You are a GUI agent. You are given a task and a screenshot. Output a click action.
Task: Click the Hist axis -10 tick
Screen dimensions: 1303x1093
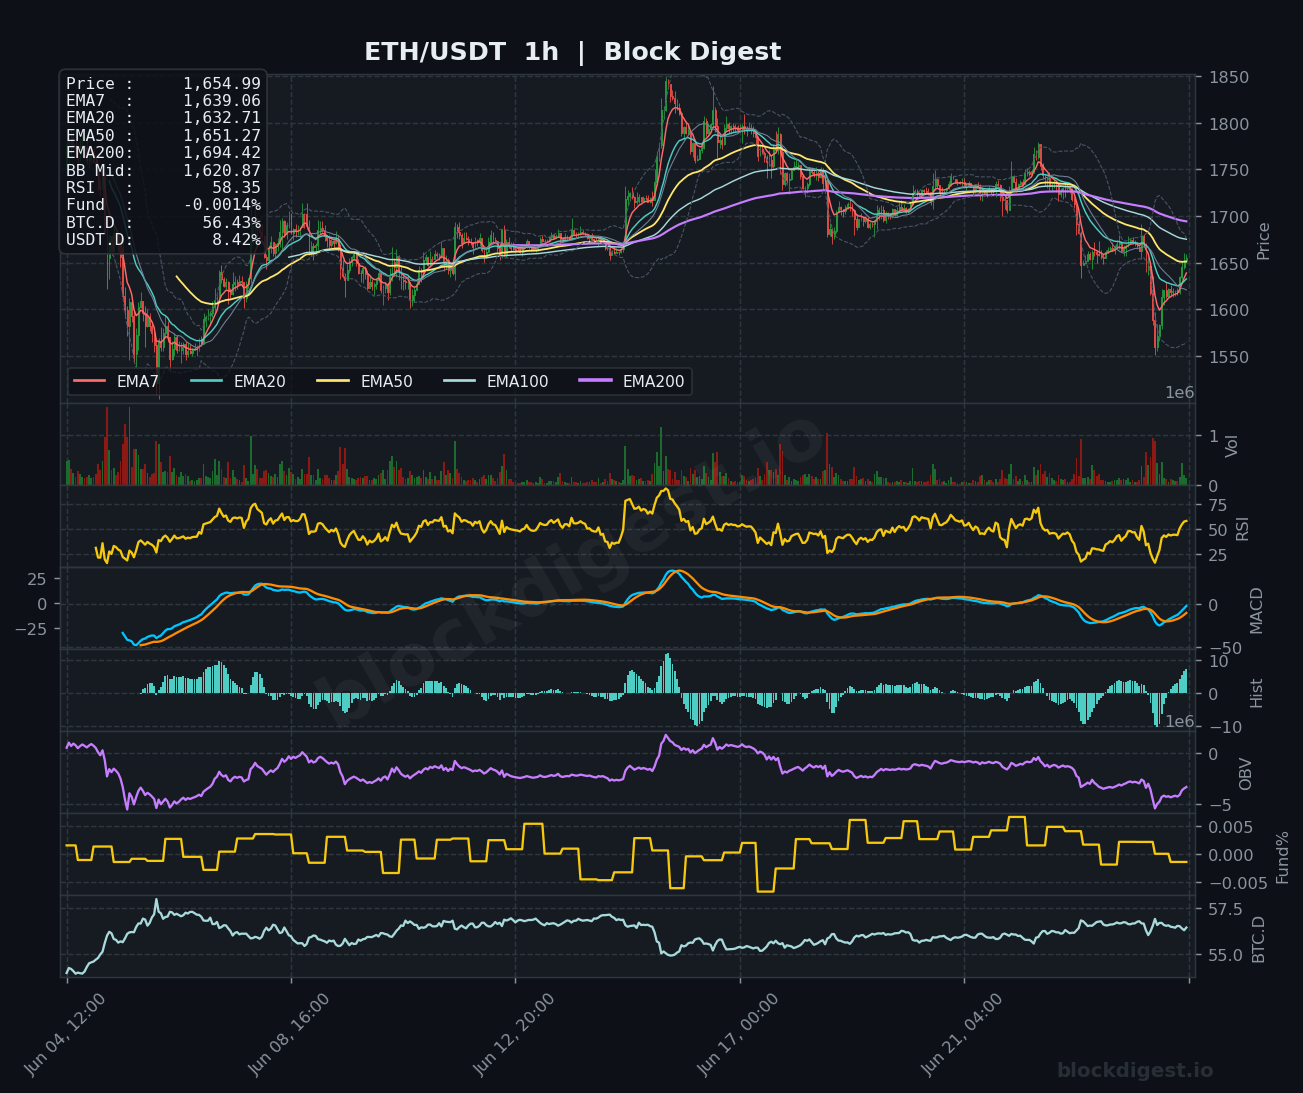[1224, 727]
